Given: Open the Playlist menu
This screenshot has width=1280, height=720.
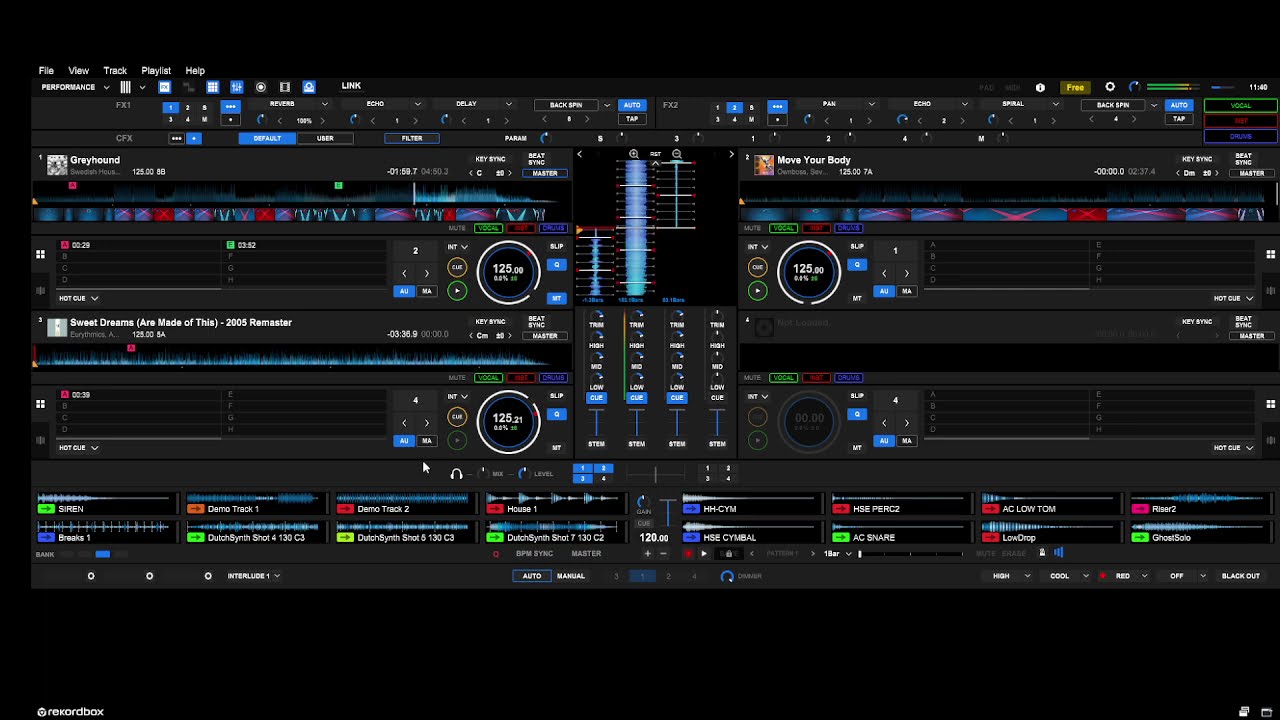Looking at the screenshot, I should pyautogui.click(x=156, y=71).
